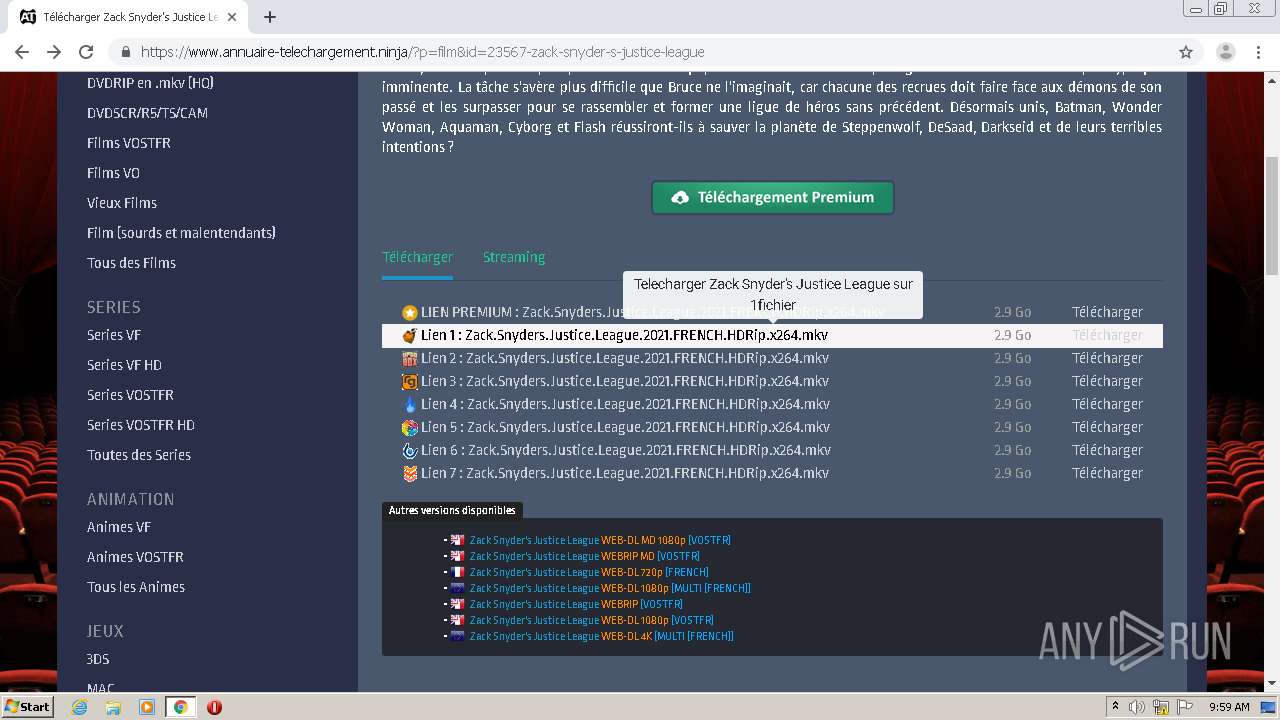Screen dimensions: 1280x720
Task: Click the Chrome icon in the taskbar
Action: pos(180,707)
